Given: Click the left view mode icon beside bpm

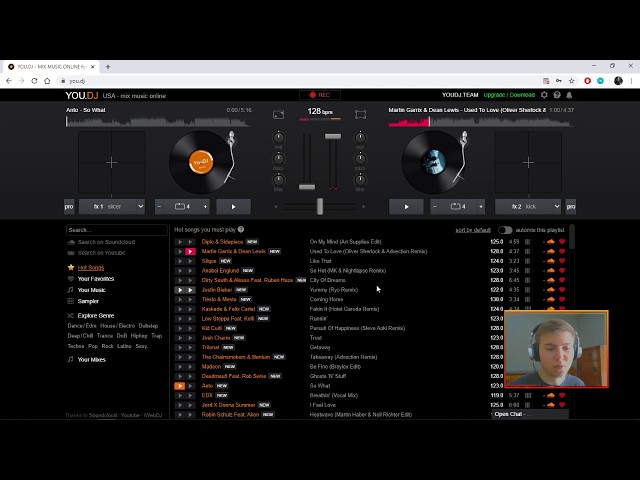Looking at the screenshot, I should click(278, 115).
